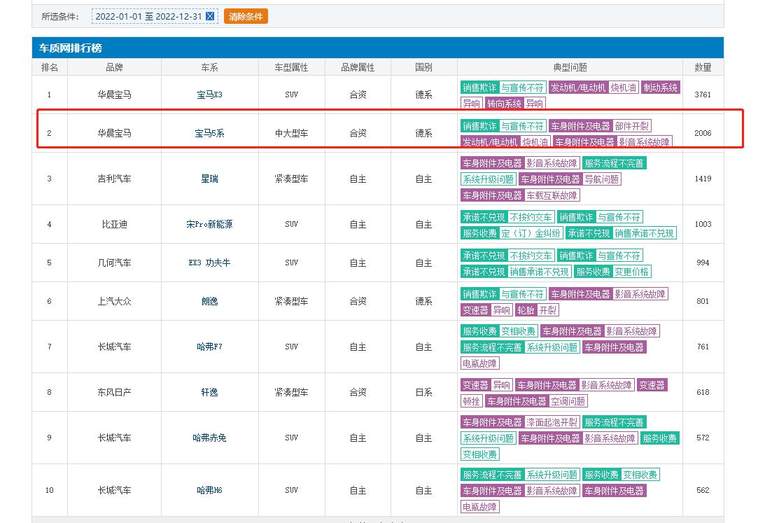Click the 车质网排行榜 table title

tap(70, 48)
